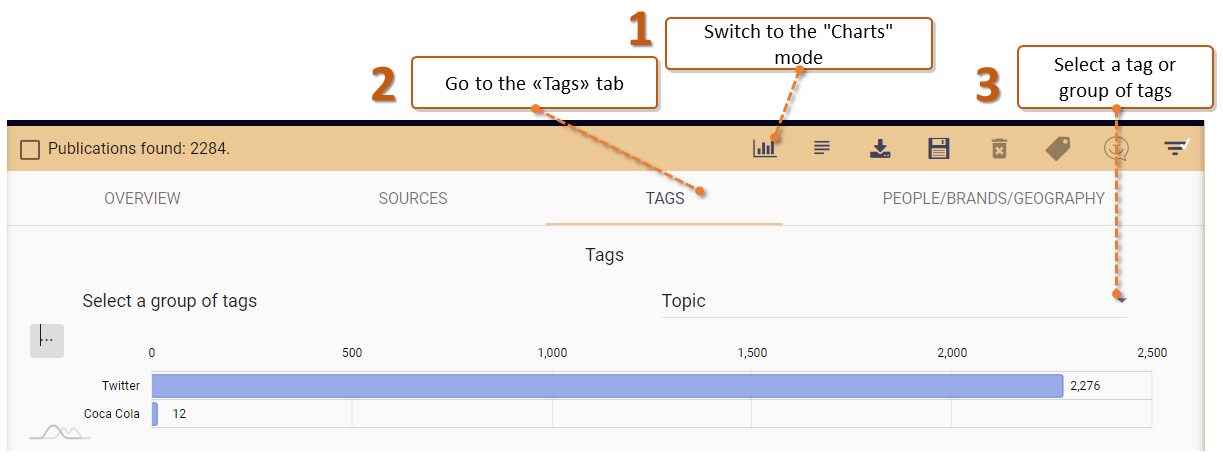Click the small Coca Cola bar
The height and width of the screenshot is (457, 1223).
tap(155, 414)
